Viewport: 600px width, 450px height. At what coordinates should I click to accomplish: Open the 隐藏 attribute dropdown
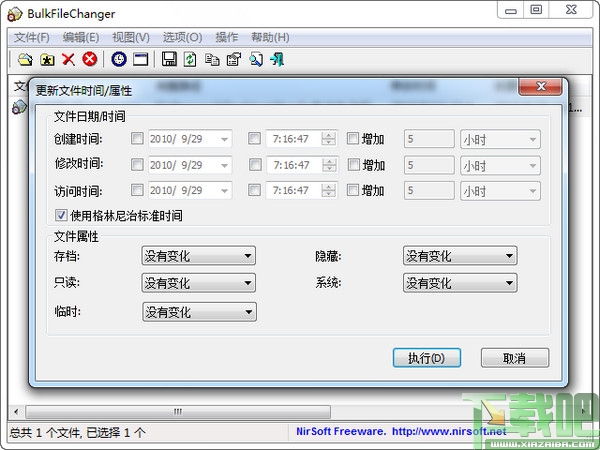click(460, 256)
